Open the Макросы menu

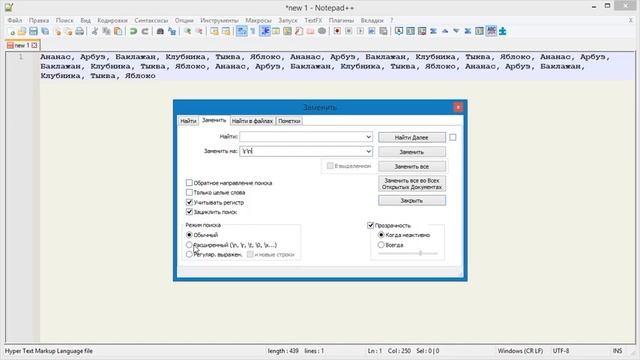pos(258,20)
